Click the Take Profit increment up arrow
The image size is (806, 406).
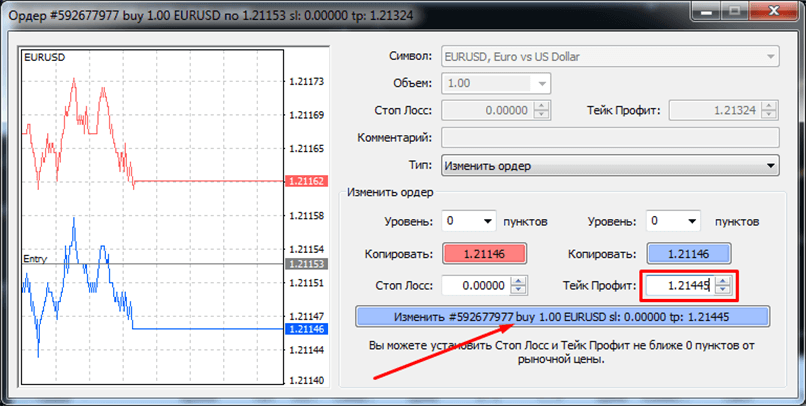pyautogui.click(x=723, y=281)
